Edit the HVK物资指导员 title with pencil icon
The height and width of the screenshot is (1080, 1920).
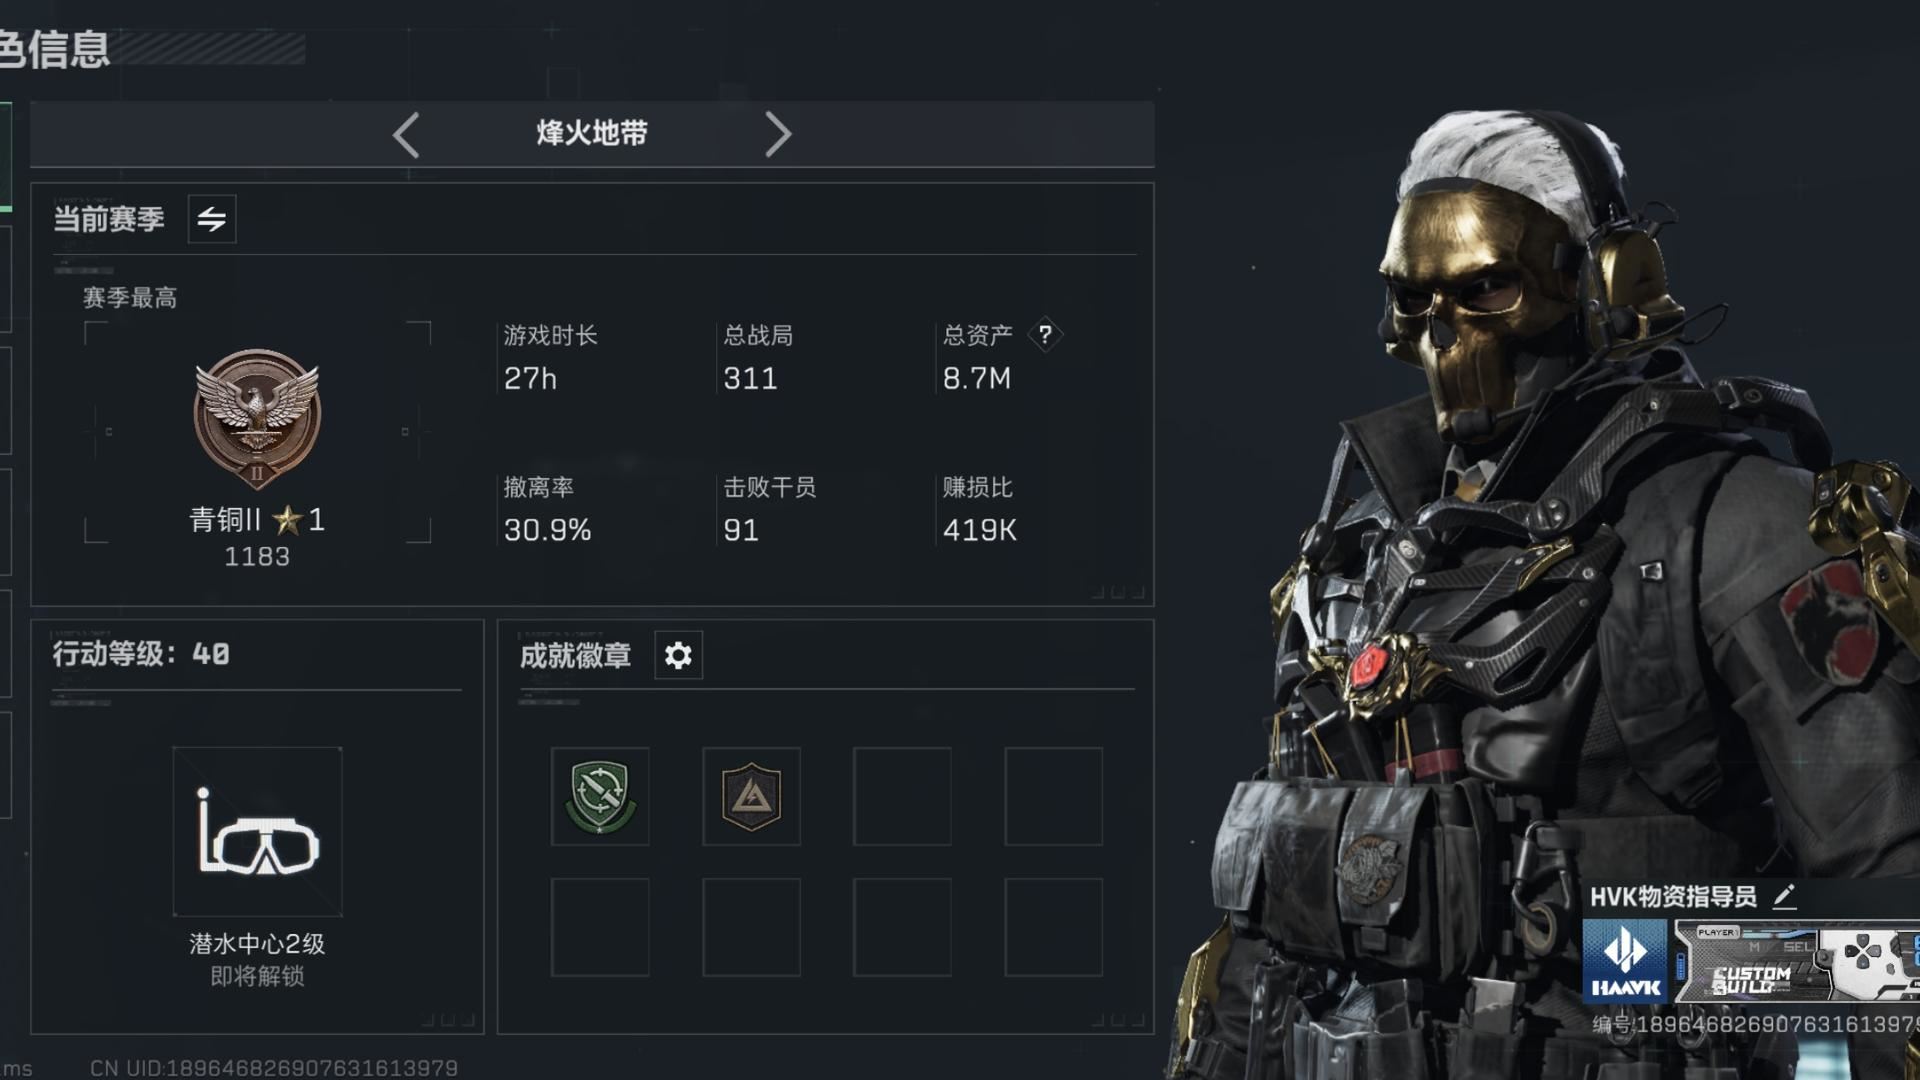[1784, 896]
